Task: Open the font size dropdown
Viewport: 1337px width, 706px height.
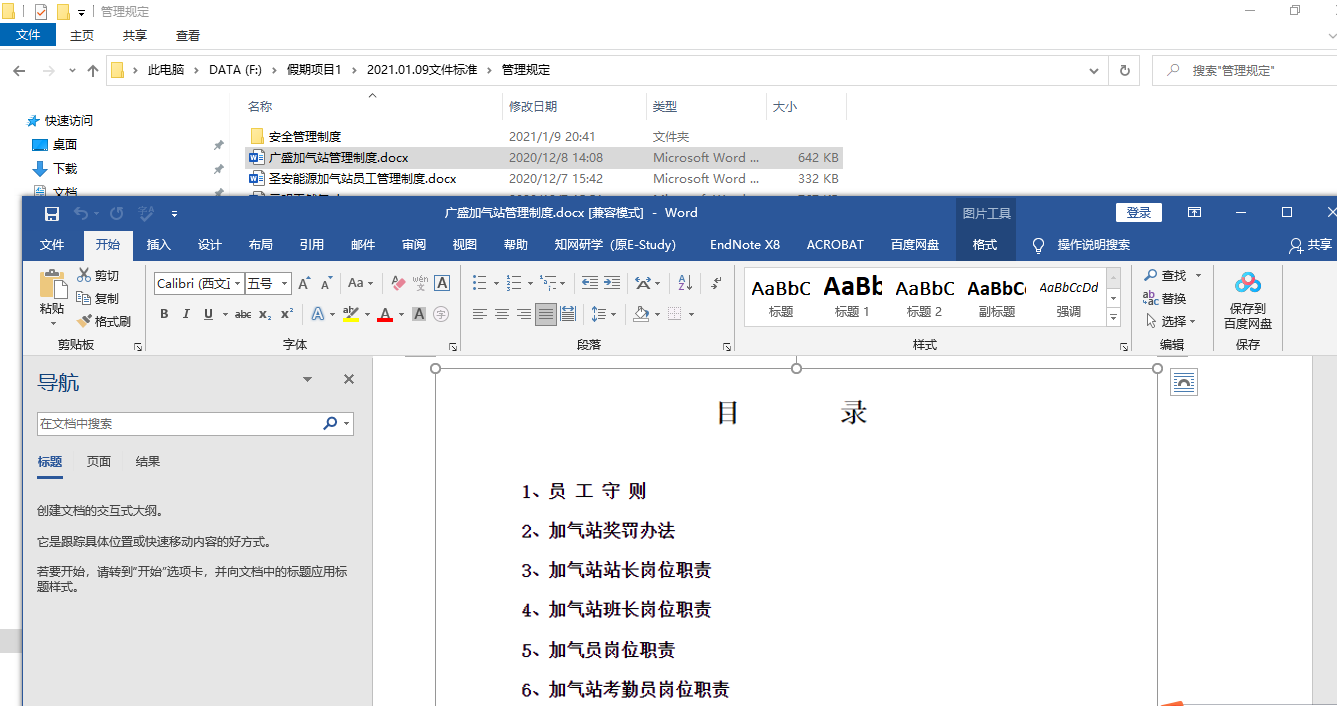Action: coord(284,284)
